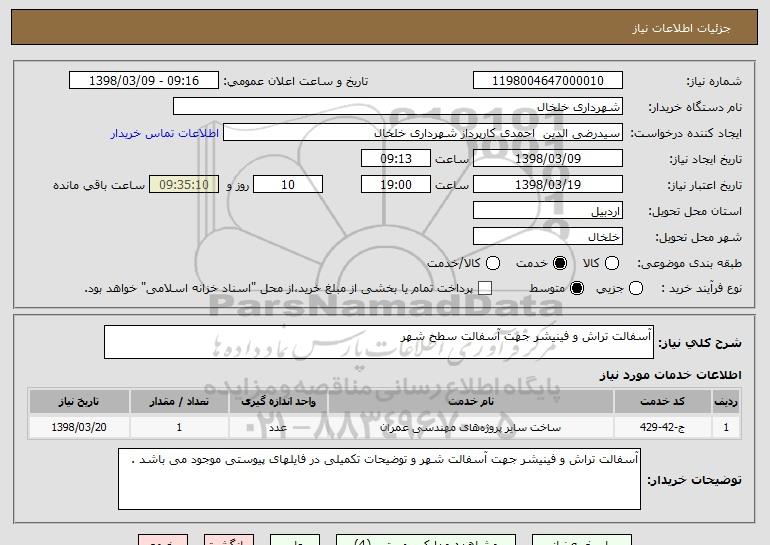Click the شهر محل تحویل label

[699, 237]
